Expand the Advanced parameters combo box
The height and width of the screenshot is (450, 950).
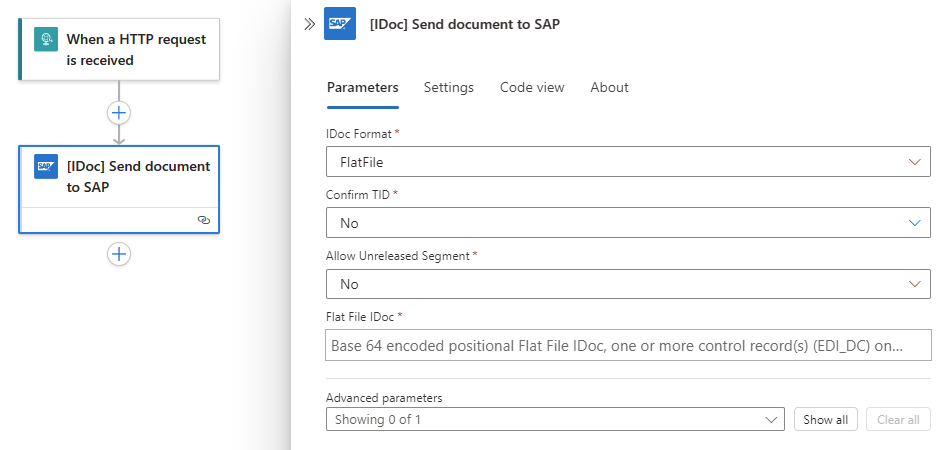[555, 420]
